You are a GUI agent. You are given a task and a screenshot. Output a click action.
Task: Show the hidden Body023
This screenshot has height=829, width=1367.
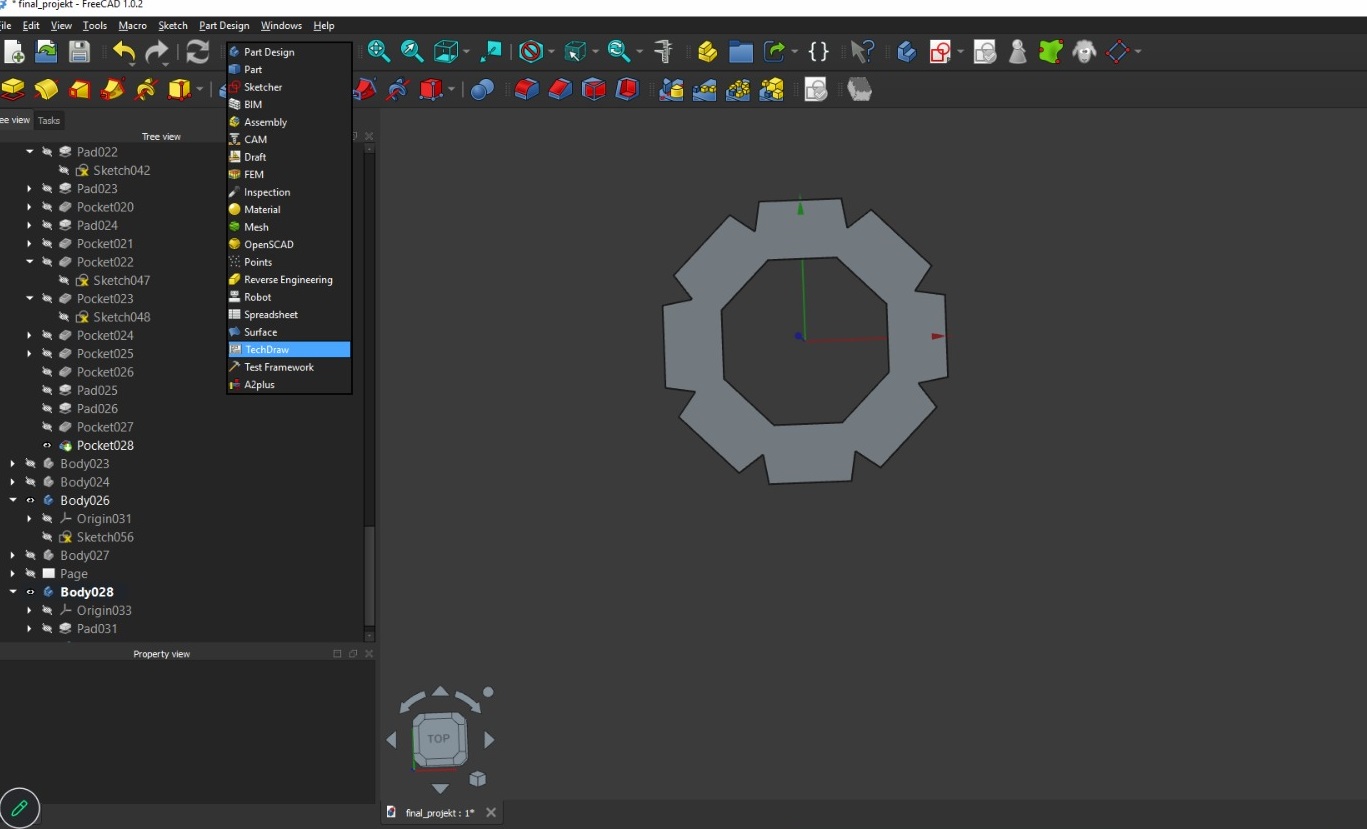tap(30, 464)
